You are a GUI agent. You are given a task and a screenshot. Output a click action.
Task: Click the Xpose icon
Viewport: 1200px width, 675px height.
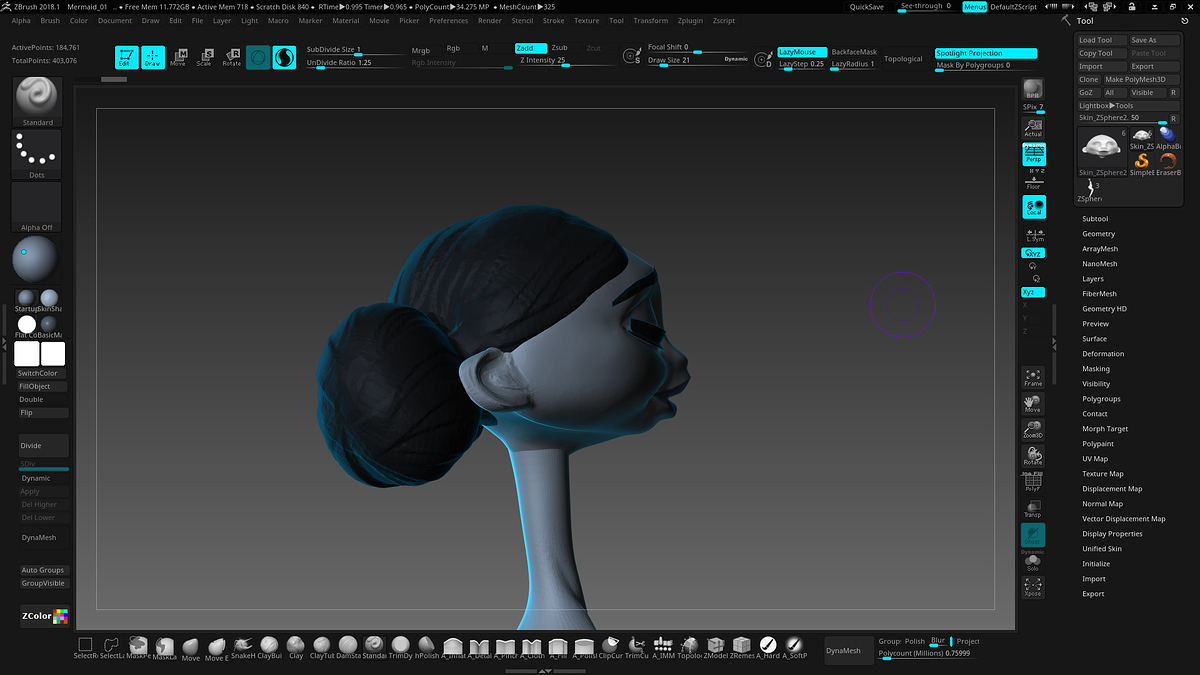(x=1033, y=587)
